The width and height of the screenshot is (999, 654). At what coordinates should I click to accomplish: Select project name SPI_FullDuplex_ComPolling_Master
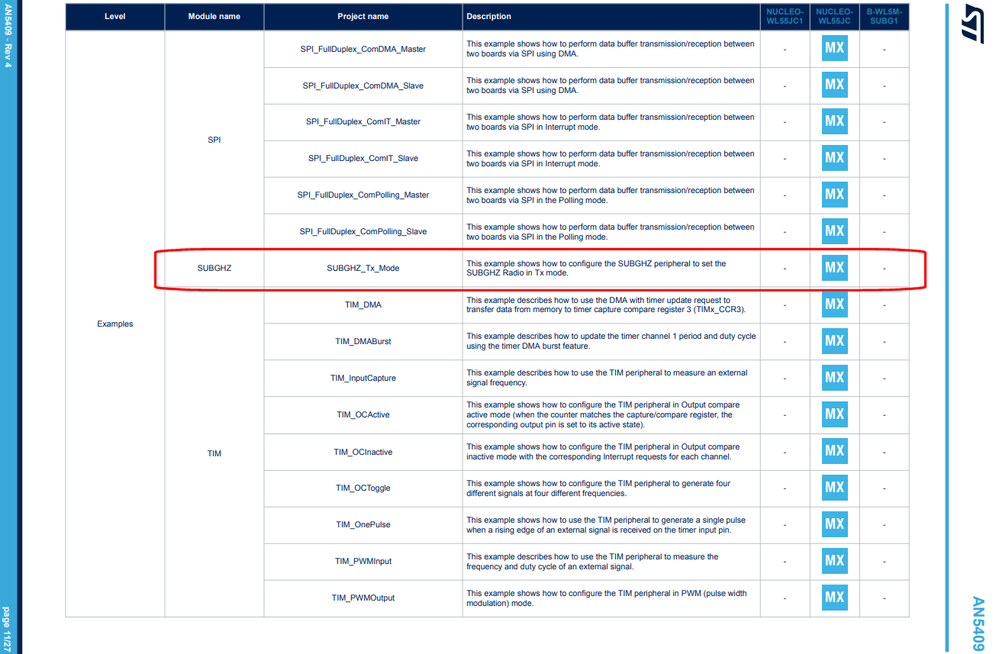pos(363,195)
